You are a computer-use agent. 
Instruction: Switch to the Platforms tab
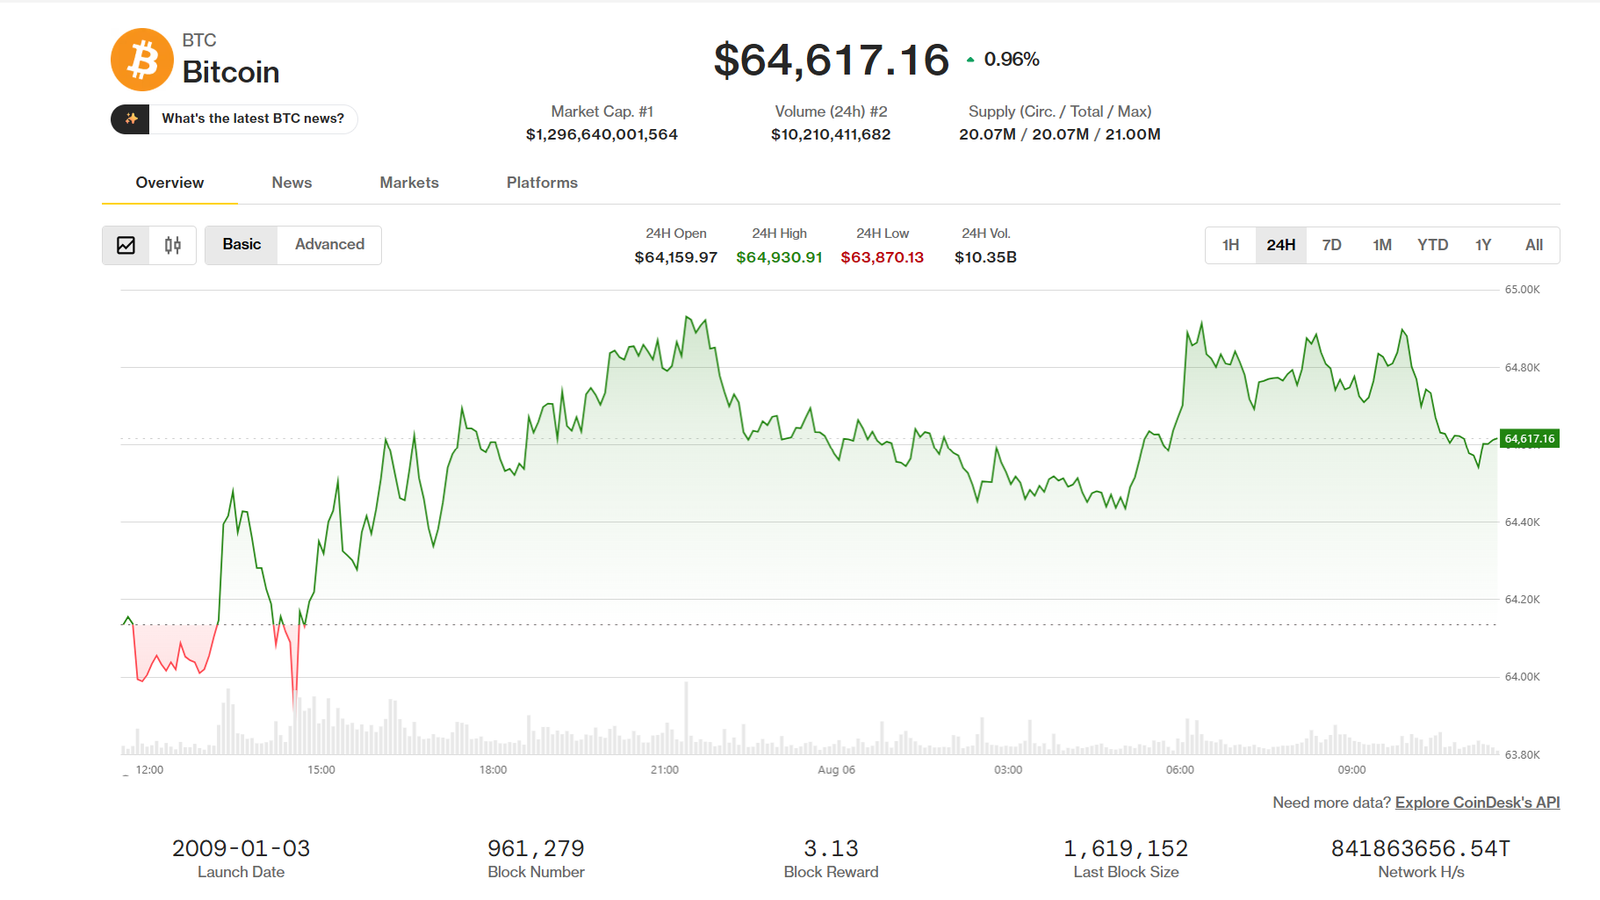tap(542, 183)
